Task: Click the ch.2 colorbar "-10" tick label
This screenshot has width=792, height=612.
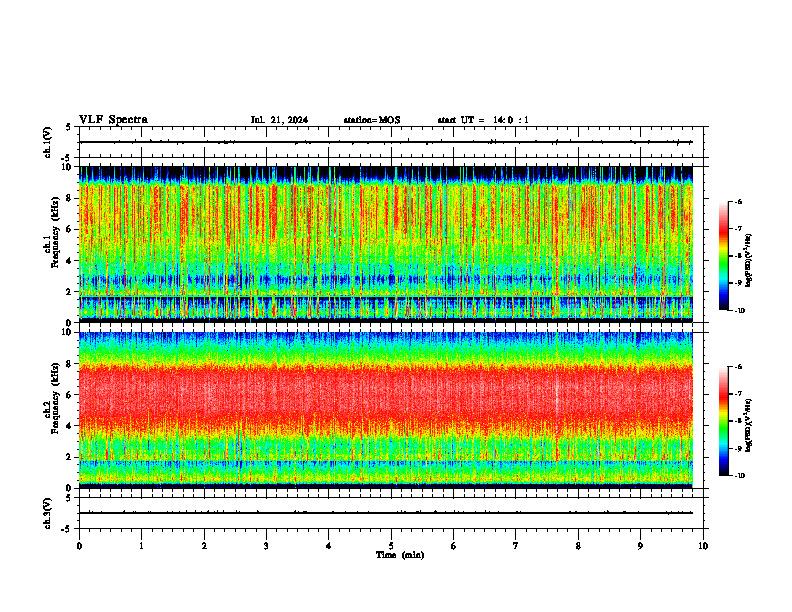Action: point(739,476)
